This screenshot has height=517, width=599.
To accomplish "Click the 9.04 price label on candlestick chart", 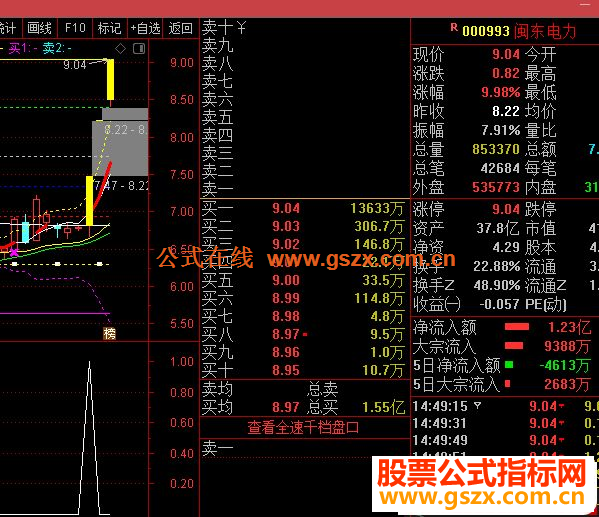I will [75, 65].
